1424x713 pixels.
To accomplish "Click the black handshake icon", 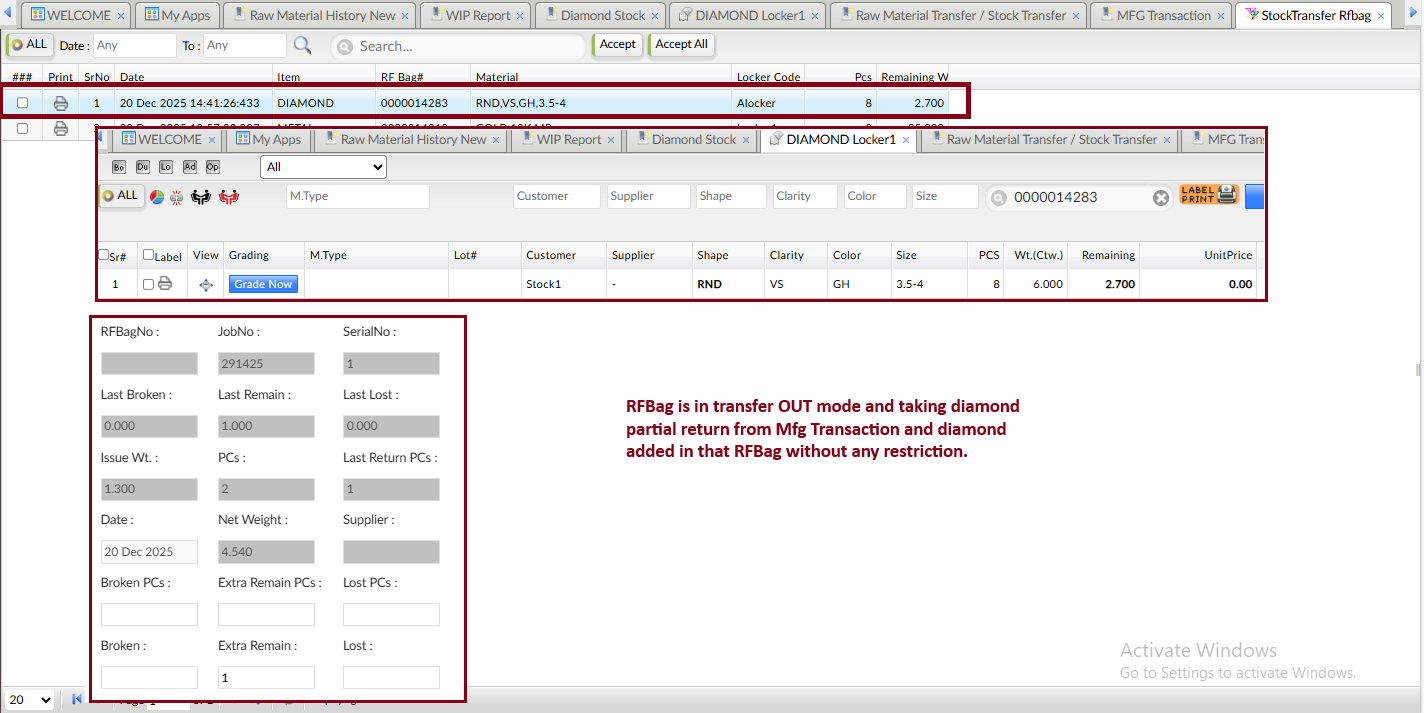I will click(201, 197).
